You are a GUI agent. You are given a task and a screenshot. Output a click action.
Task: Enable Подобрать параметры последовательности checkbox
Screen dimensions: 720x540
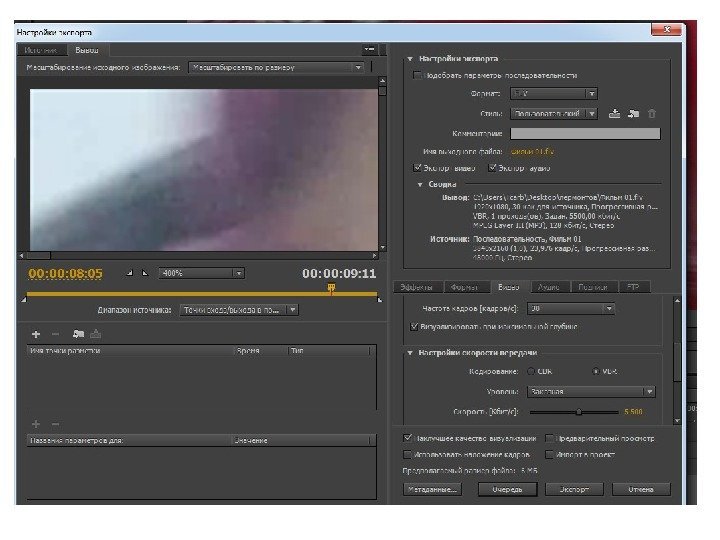[417, 75]
